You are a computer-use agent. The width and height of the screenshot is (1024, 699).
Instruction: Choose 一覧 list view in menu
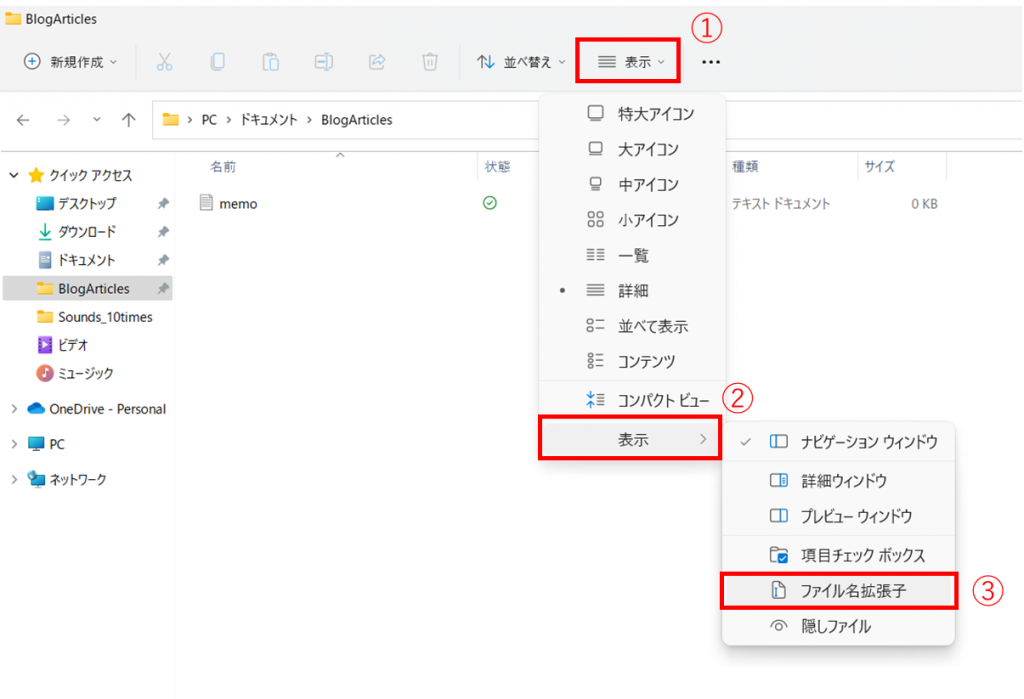click(x=633, y=256)
